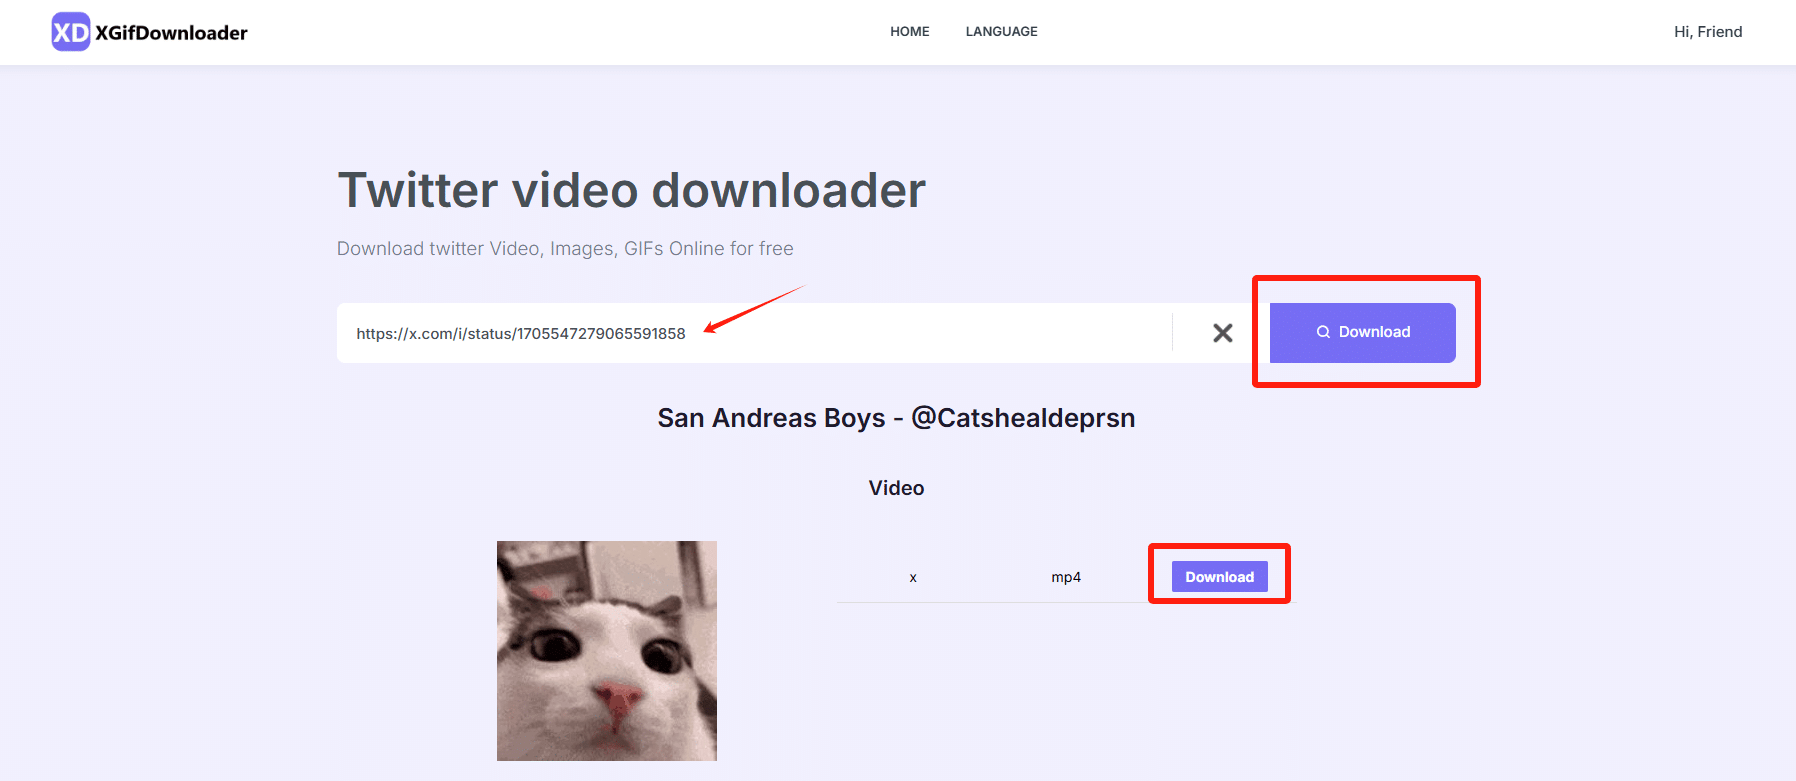
Task: Click the Twitter video downloader heading
Action: pos(632,190)
